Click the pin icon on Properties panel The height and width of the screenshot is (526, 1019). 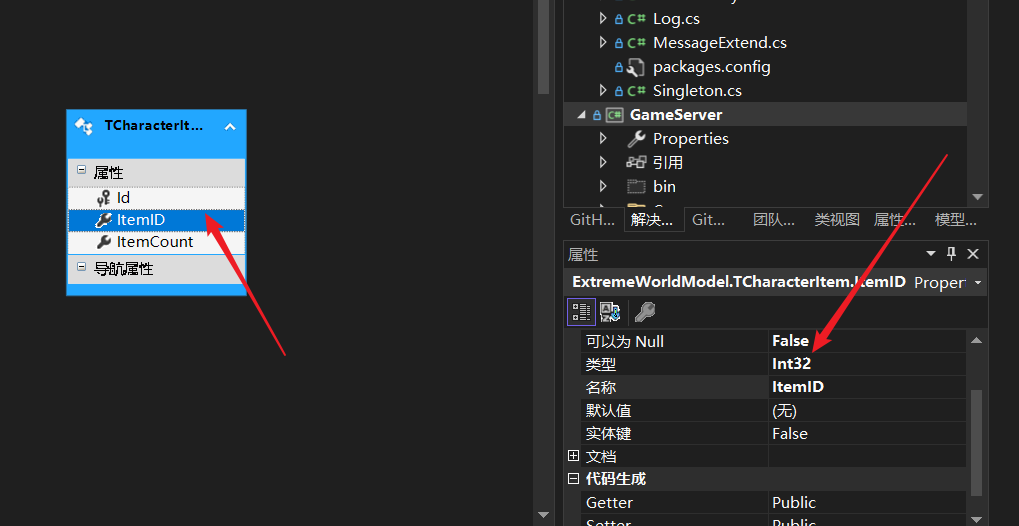[x=951, y=254]
